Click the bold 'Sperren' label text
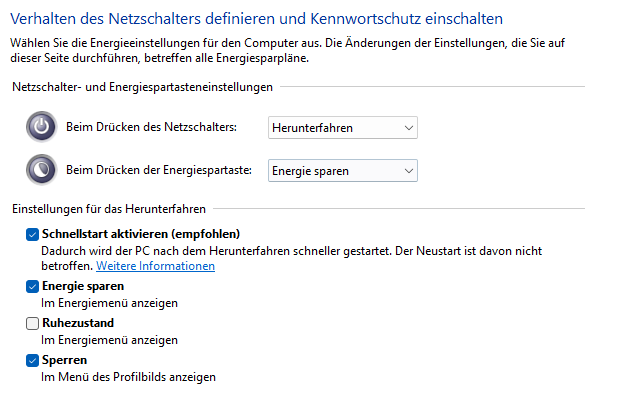The image size is (623, 408). click(x=65, y=360)
